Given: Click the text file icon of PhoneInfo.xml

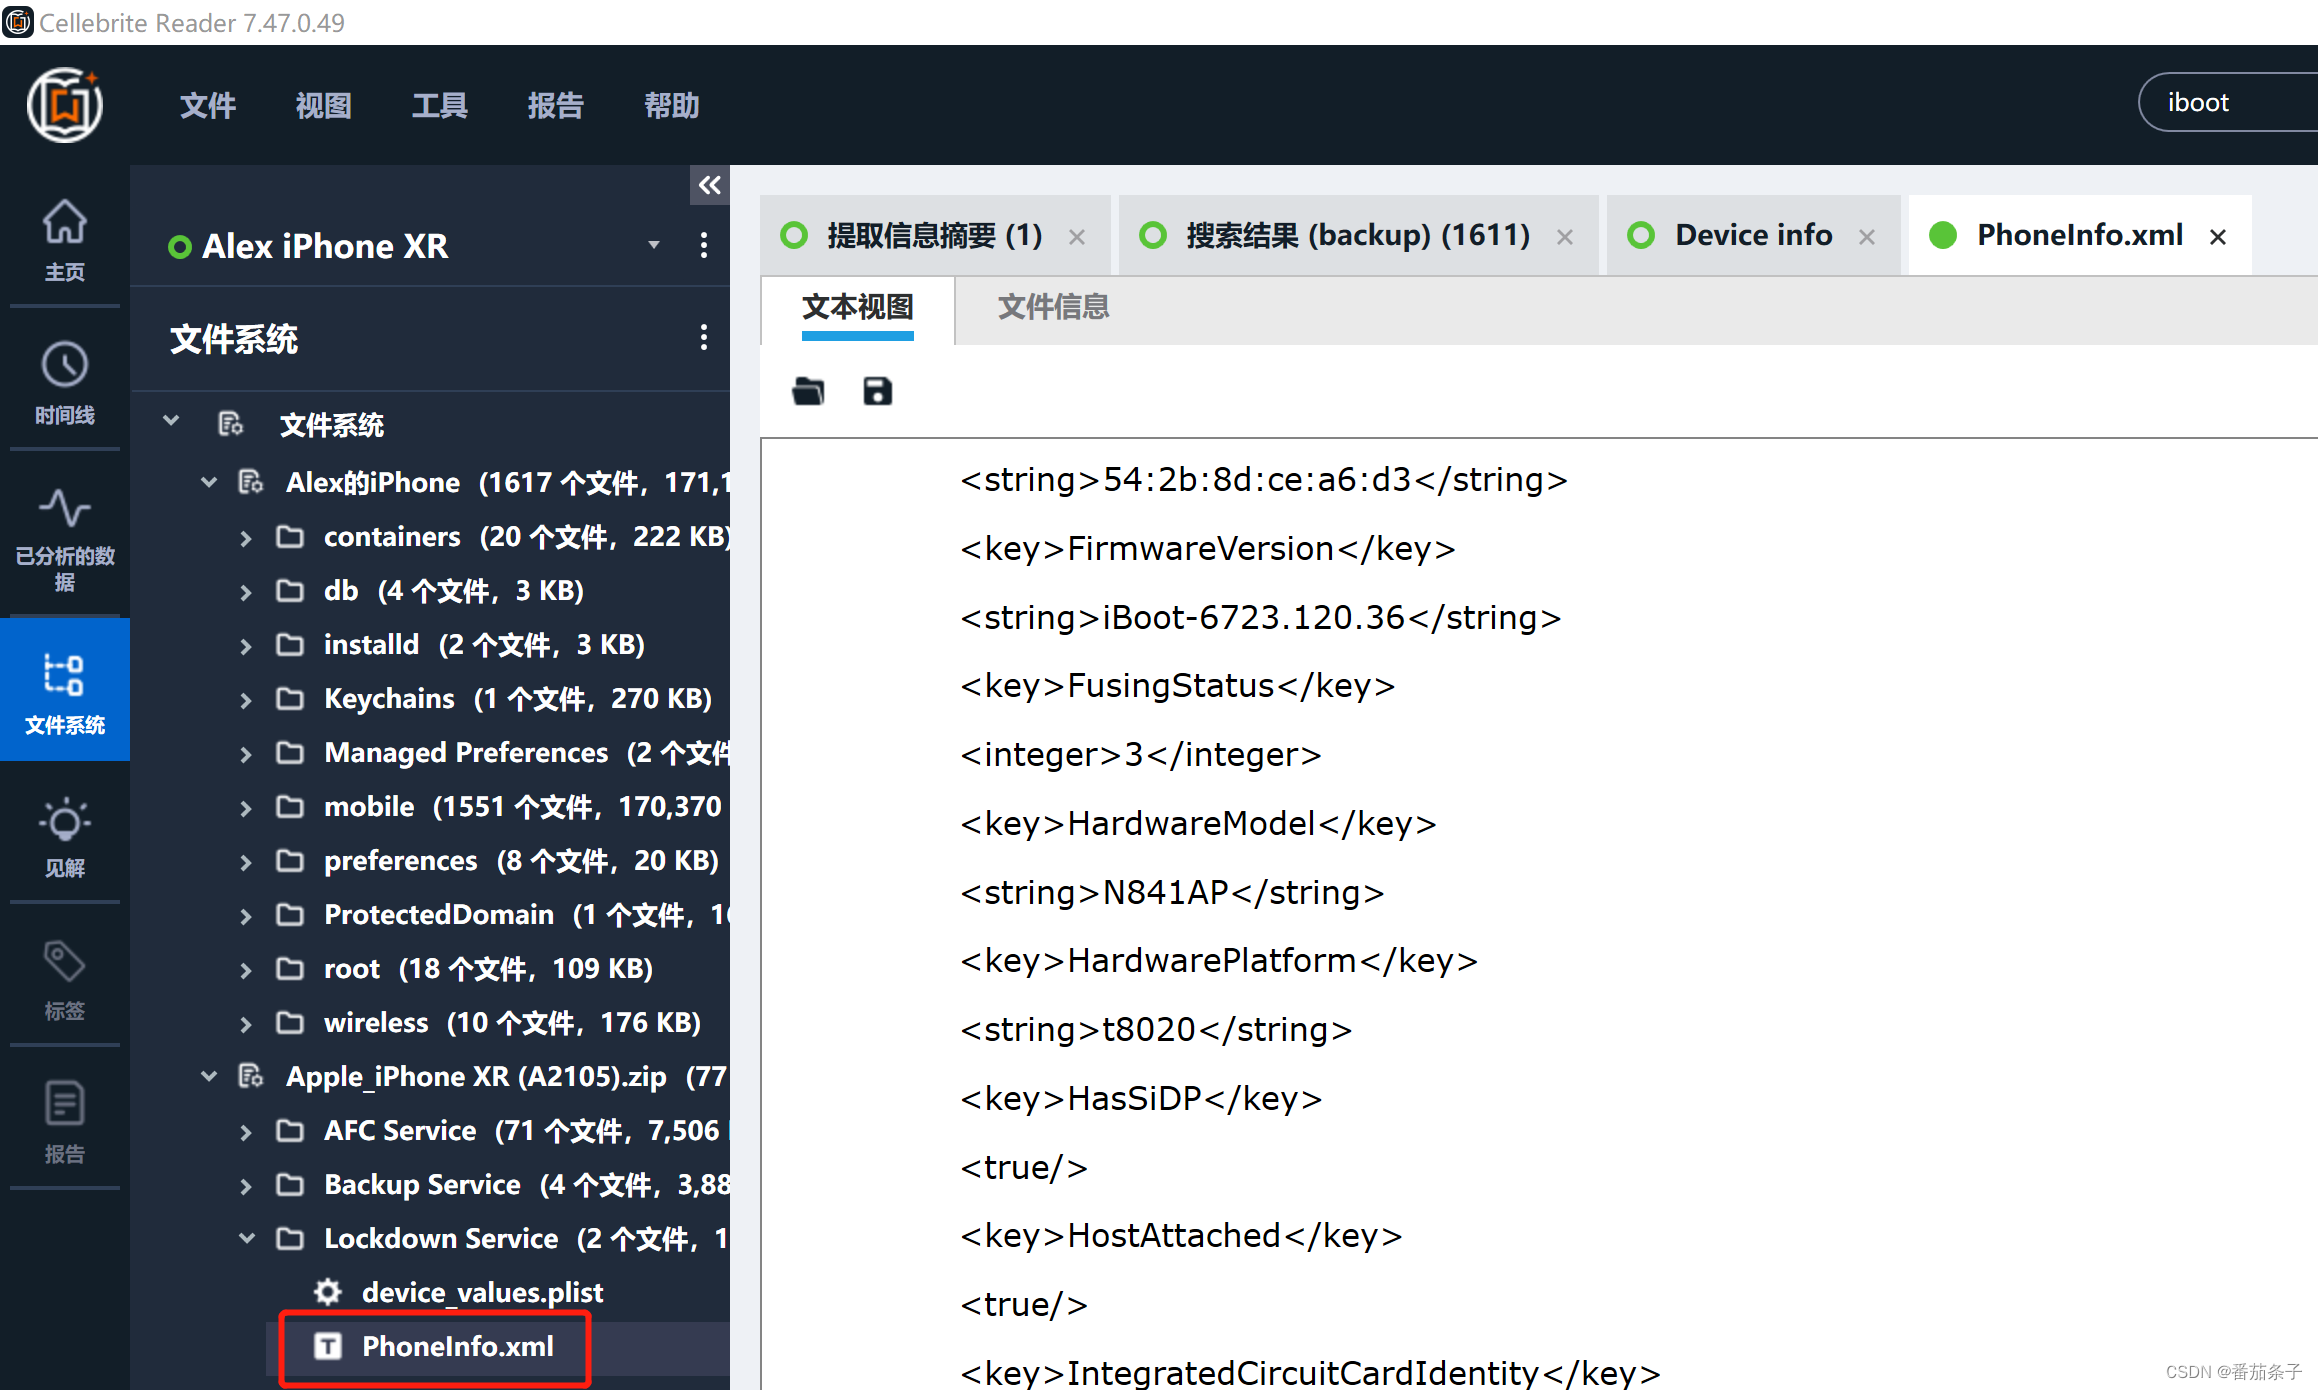Looking at the screenshot, I should 328,1346.
